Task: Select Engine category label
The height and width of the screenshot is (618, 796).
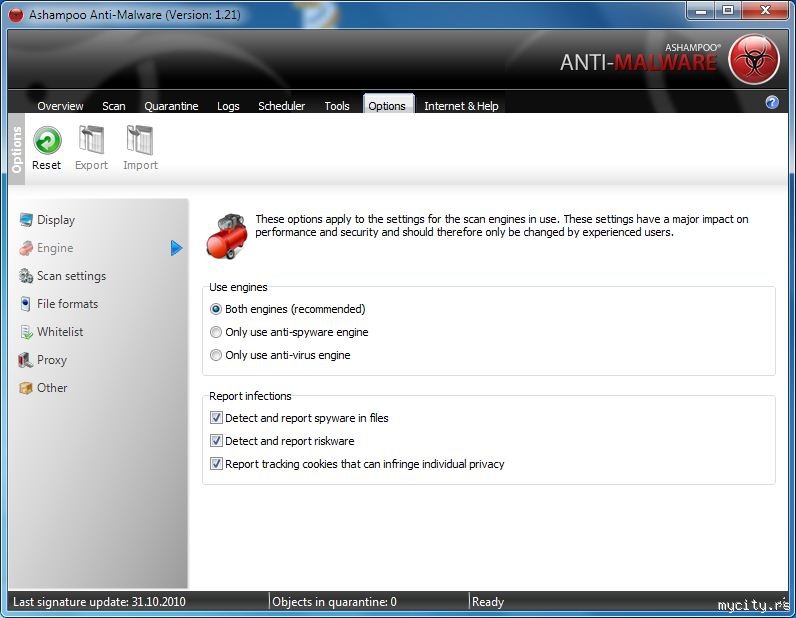Action: point(55,248)
